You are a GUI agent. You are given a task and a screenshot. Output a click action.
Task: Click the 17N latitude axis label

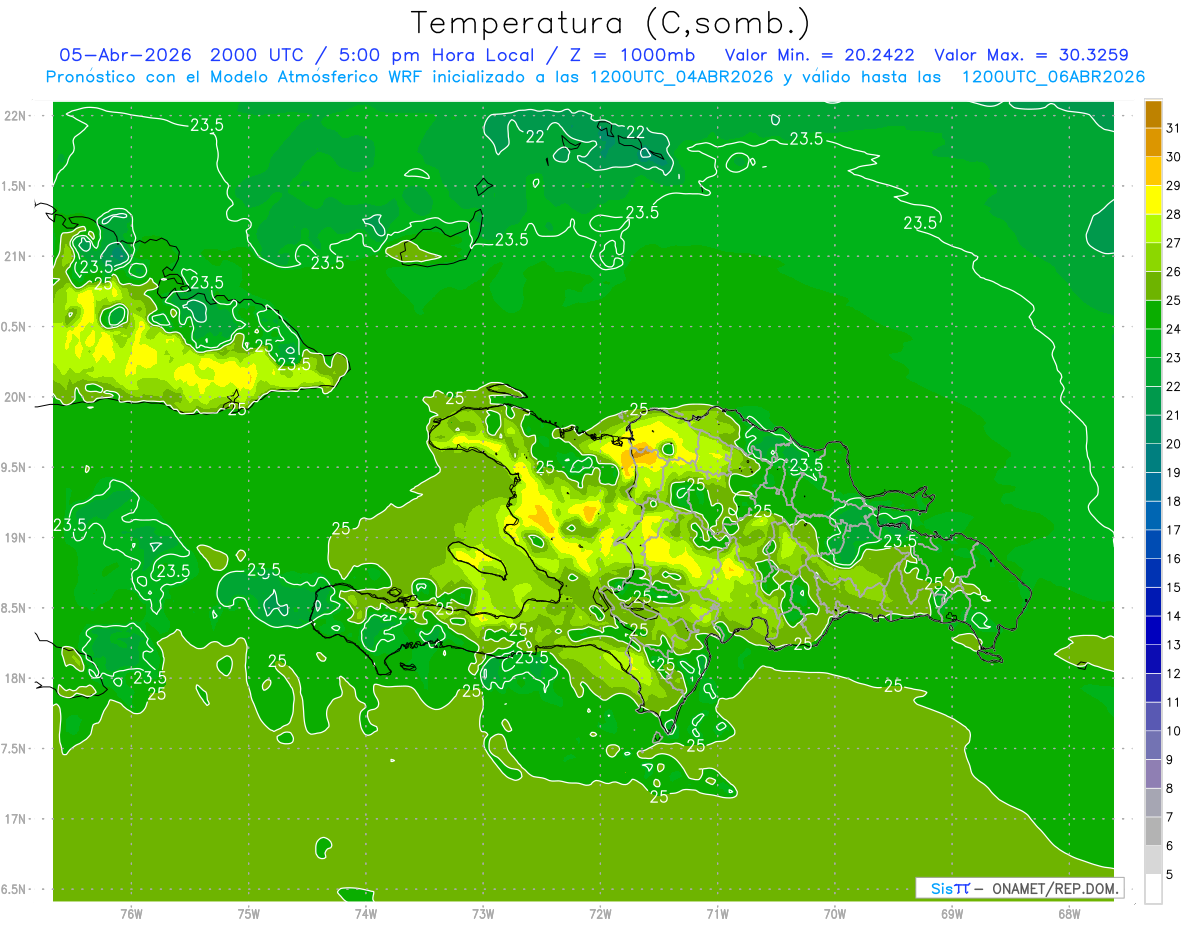pos(17,819)
